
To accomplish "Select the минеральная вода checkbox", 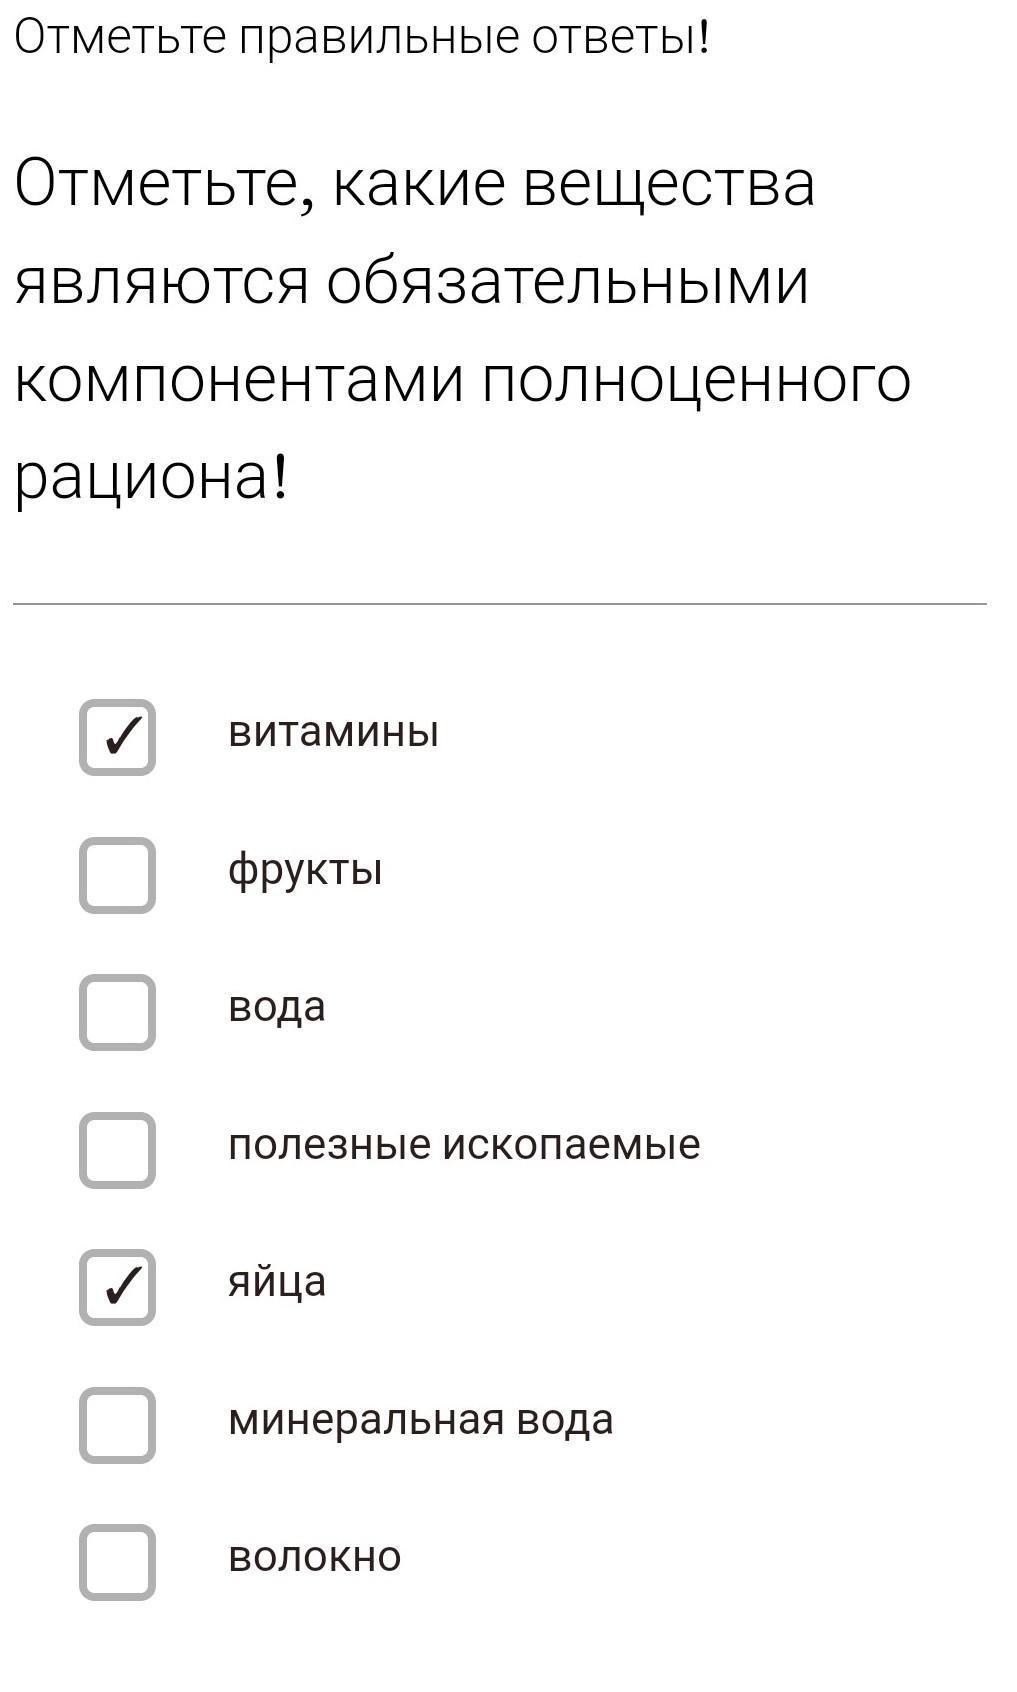I will tap(117, 1425).
